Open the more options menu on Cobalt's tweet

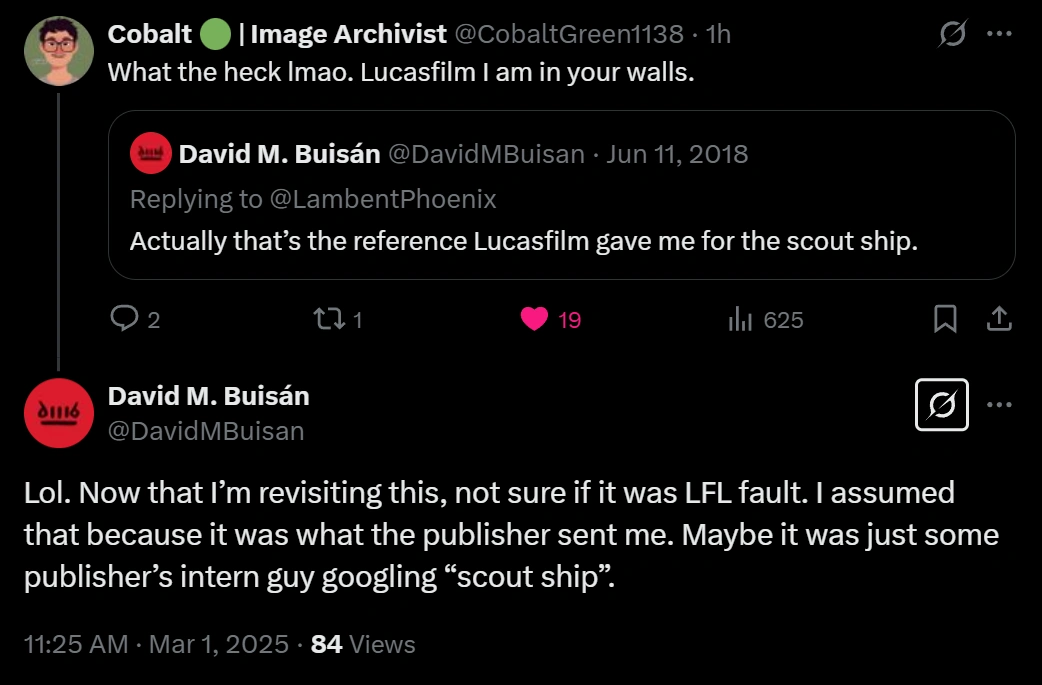[x=999, y=34]
